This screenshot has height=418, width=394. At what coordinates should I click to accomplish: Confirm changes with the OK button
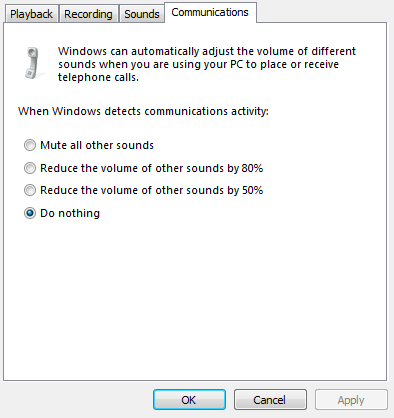[189, 400]
